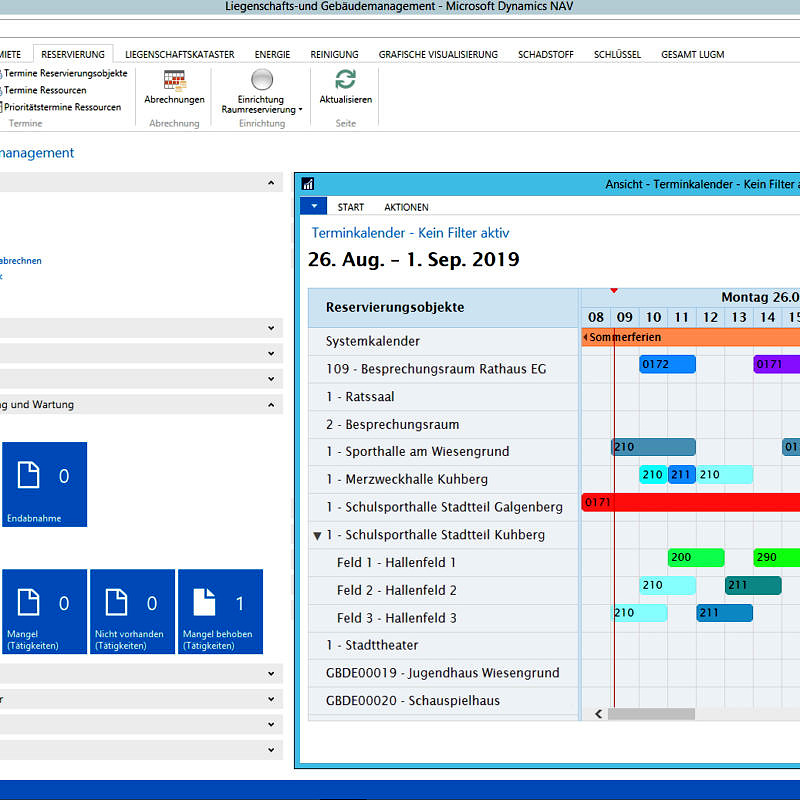800x800 pixels.
Task: Open the Mangel behoben (Tätigkeiten) tile
Action: [x=220, y=611]
